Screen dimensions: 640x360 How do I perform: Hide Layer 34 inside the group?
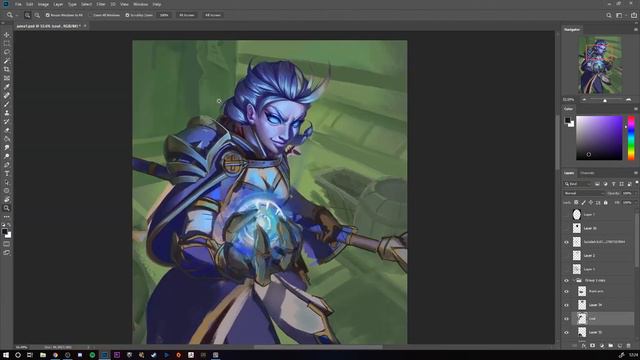[x=567, y=305]
